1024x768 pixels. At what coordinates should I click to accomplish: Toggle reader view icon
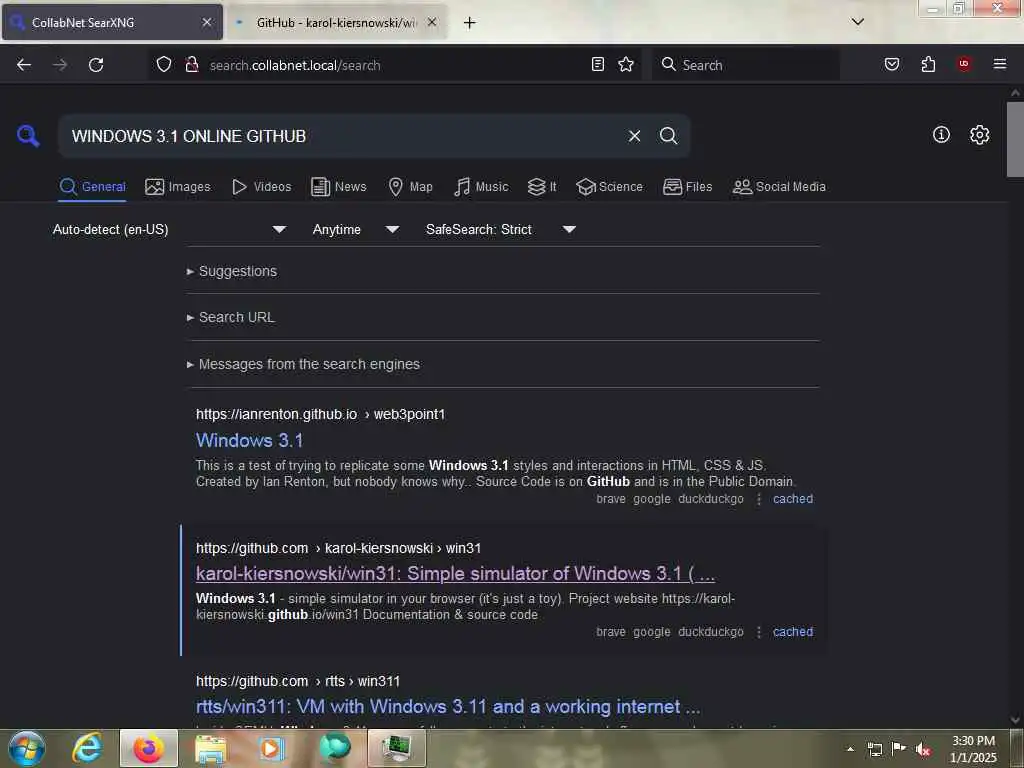click(x=598, y=64)
